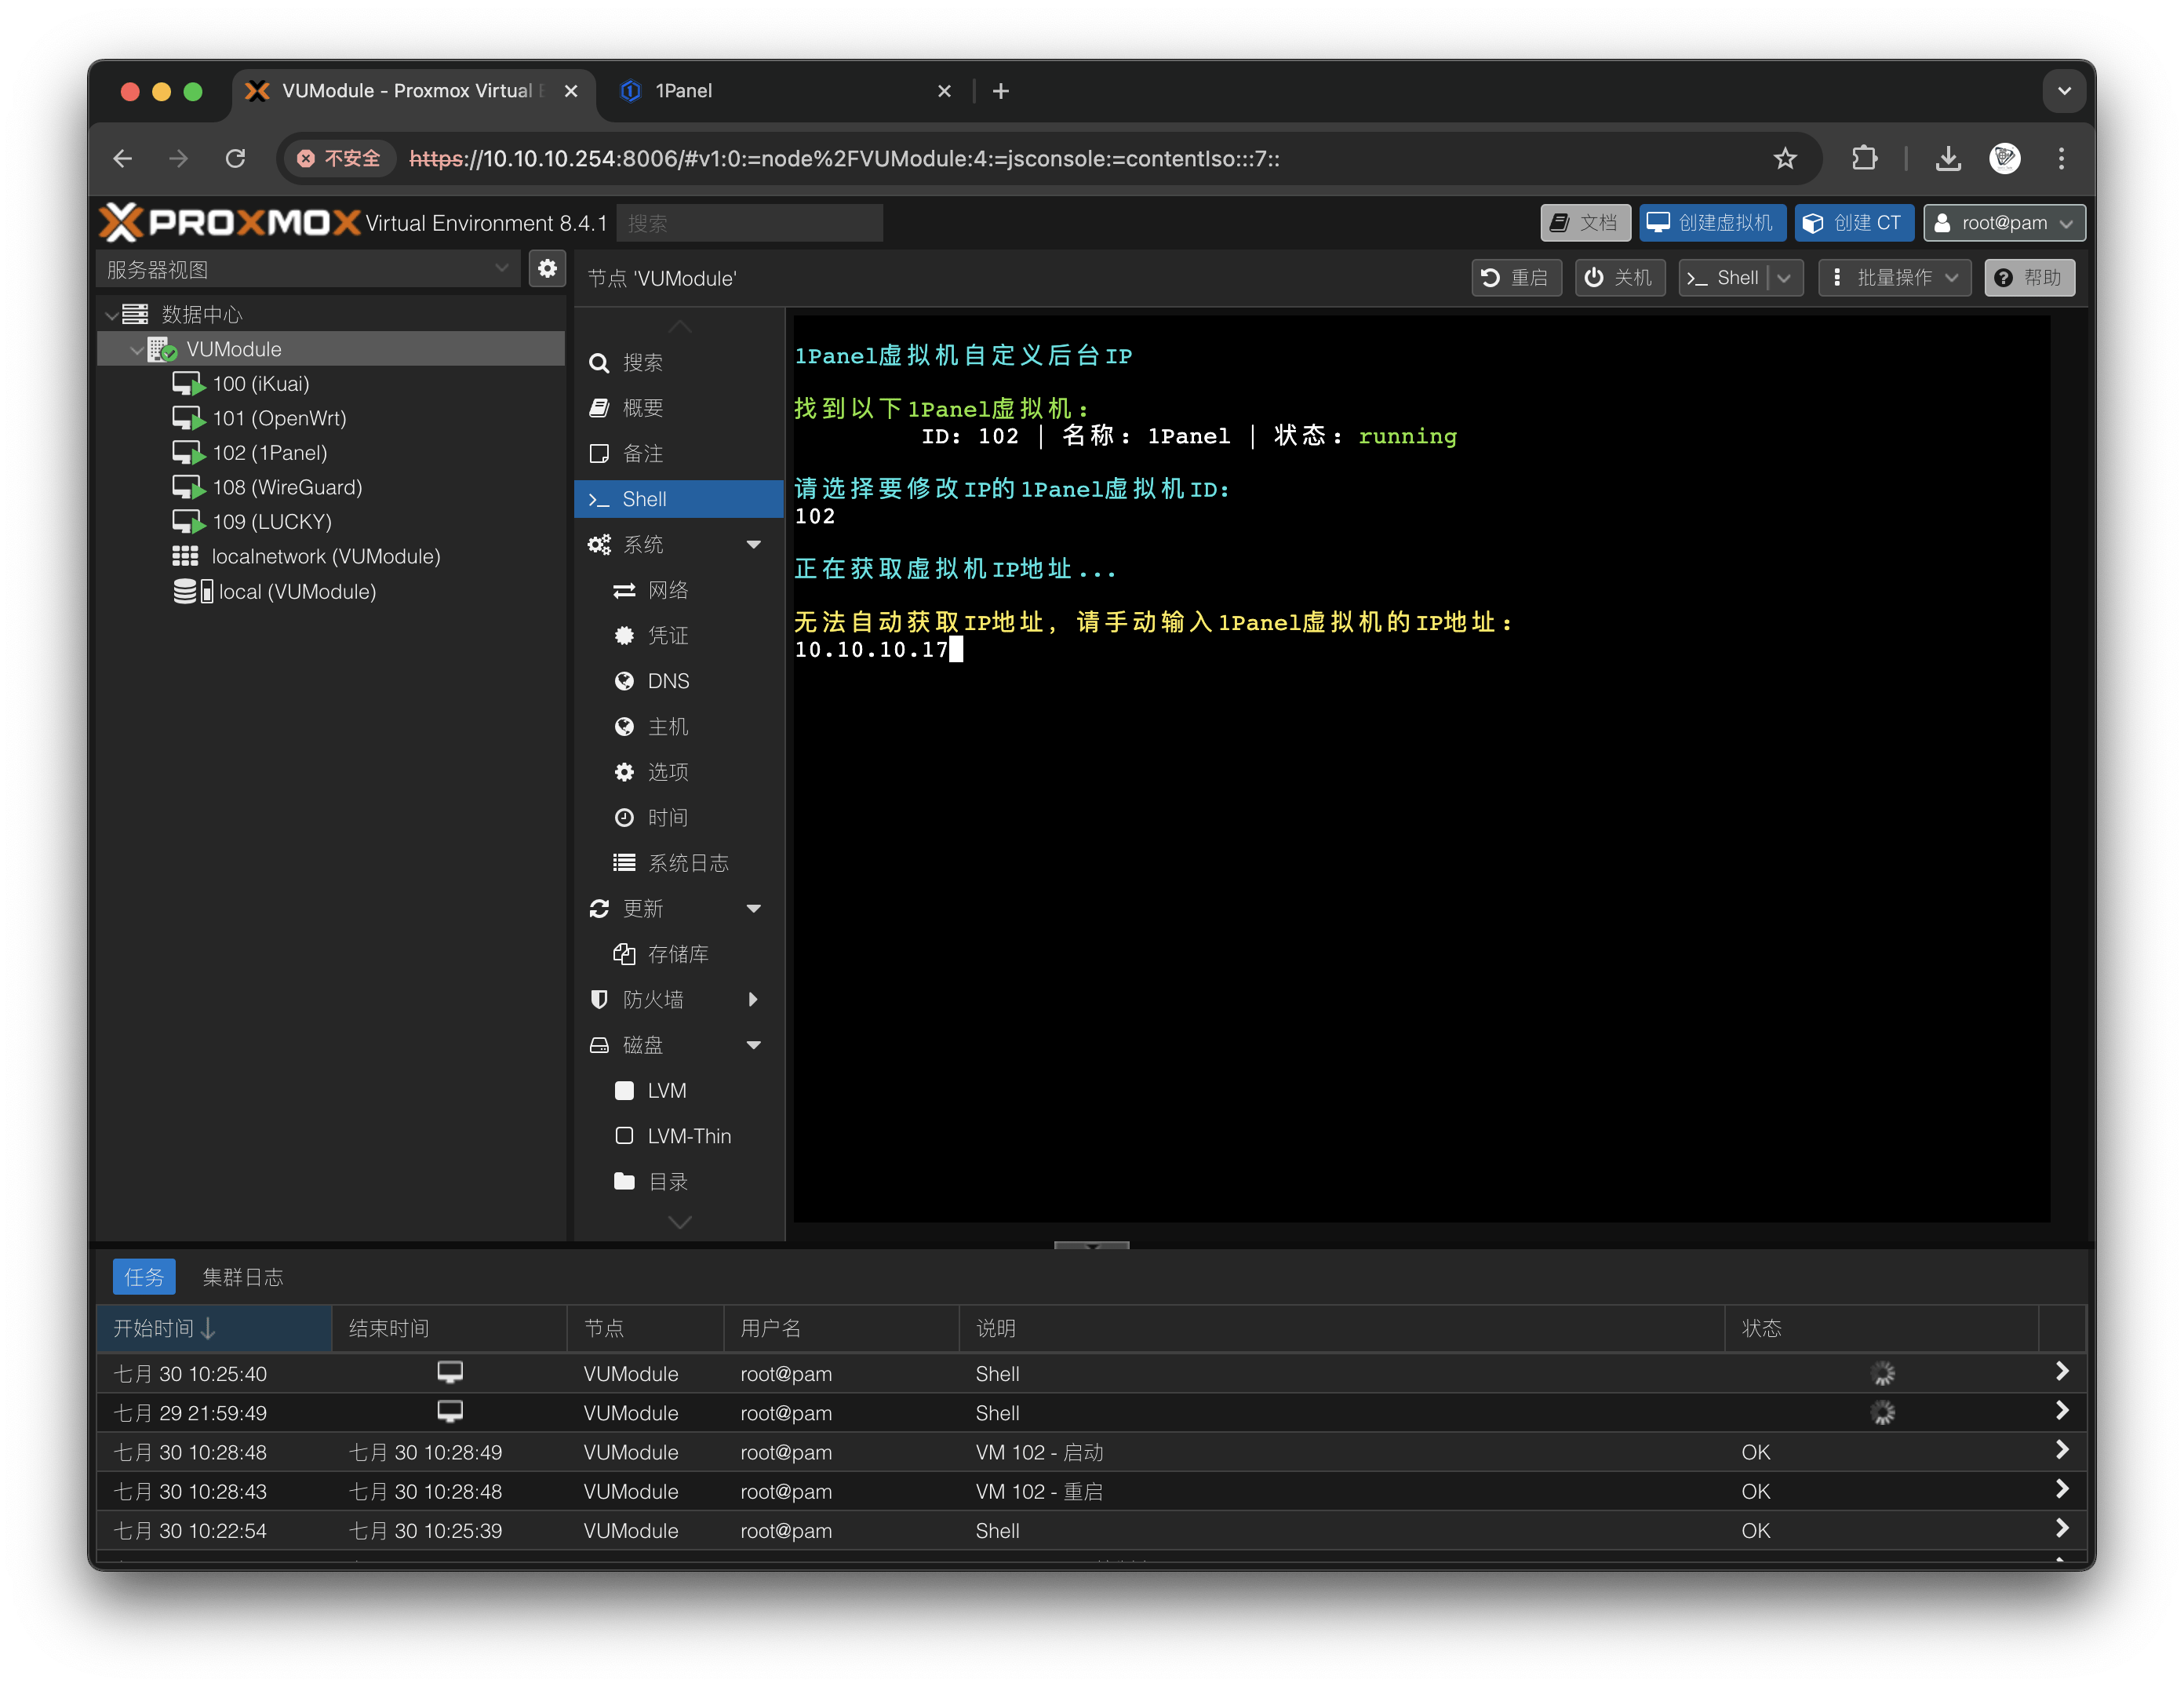Click the Proxmox search input field

click(749, 223)
